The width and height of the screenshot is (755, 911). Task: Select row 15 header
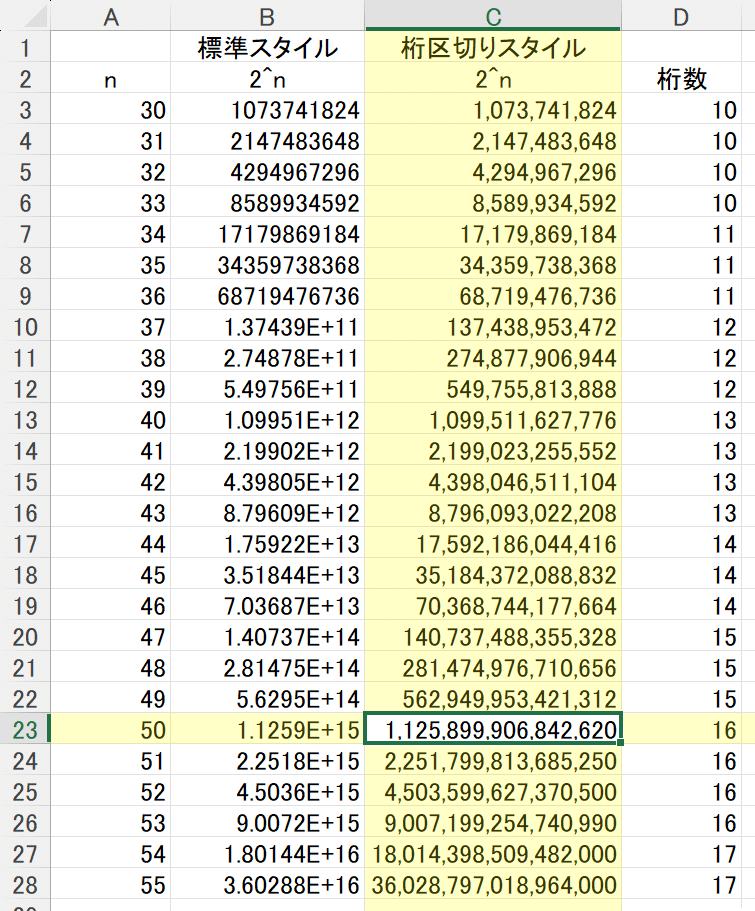[25, 482]
